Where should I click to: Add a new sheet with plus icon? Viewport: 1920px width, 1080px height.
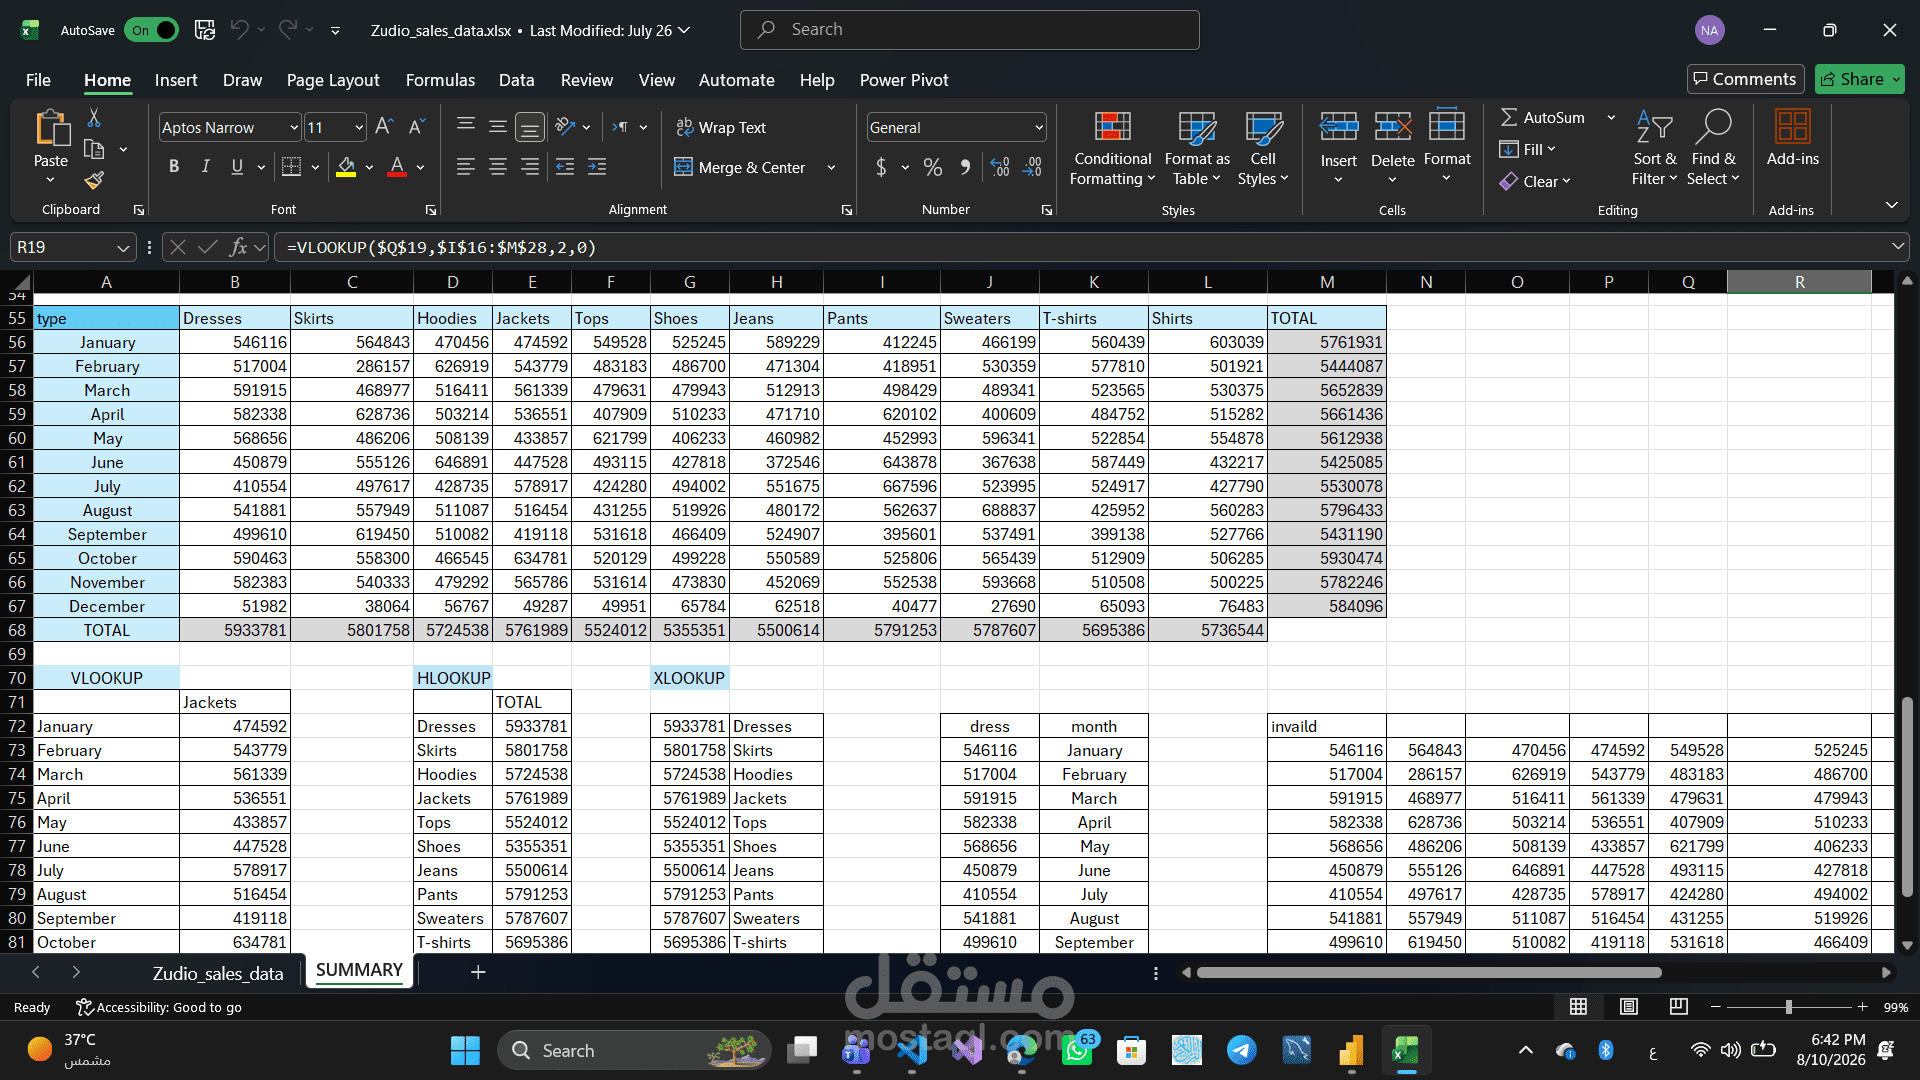pyautogui.click(x=478, y=972)
